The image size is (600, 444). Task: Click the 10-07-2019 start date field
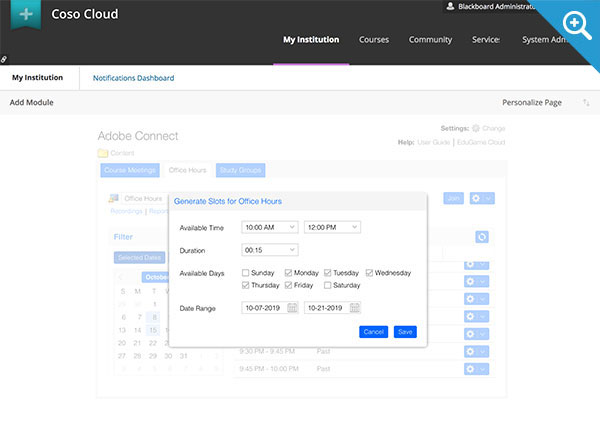270,308
